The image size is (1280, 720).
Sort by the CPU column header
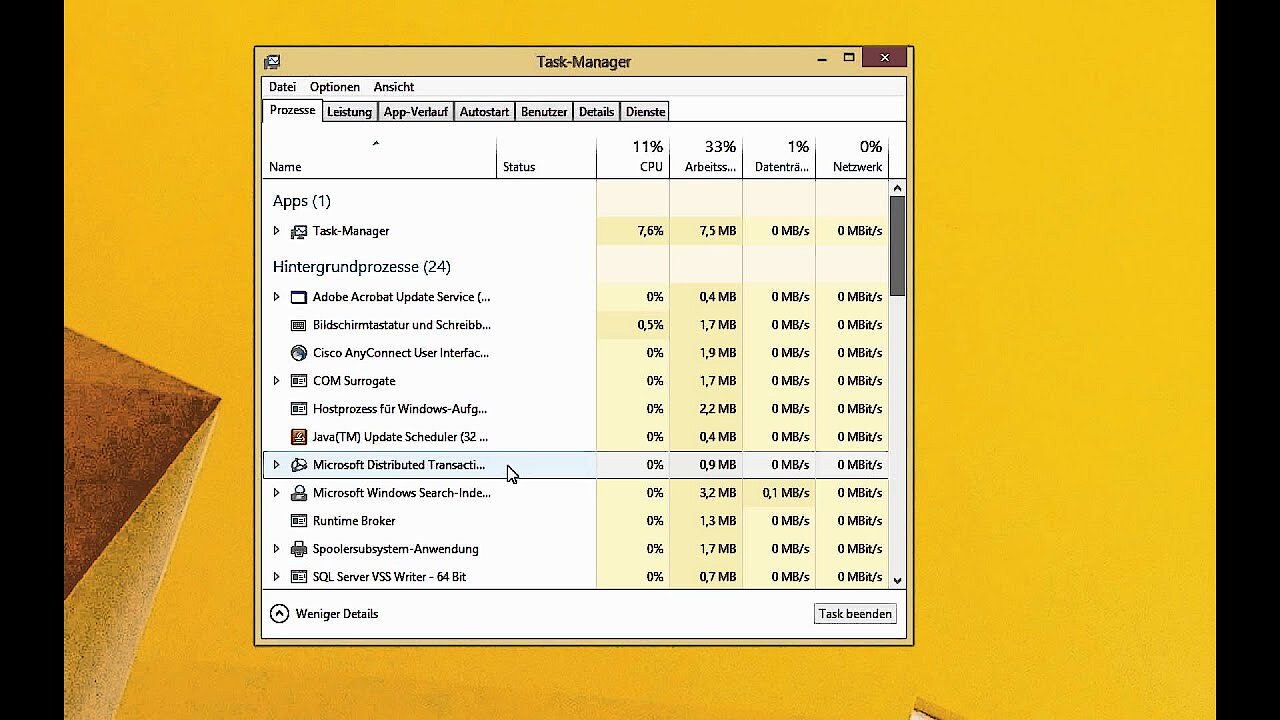point(633,157)
